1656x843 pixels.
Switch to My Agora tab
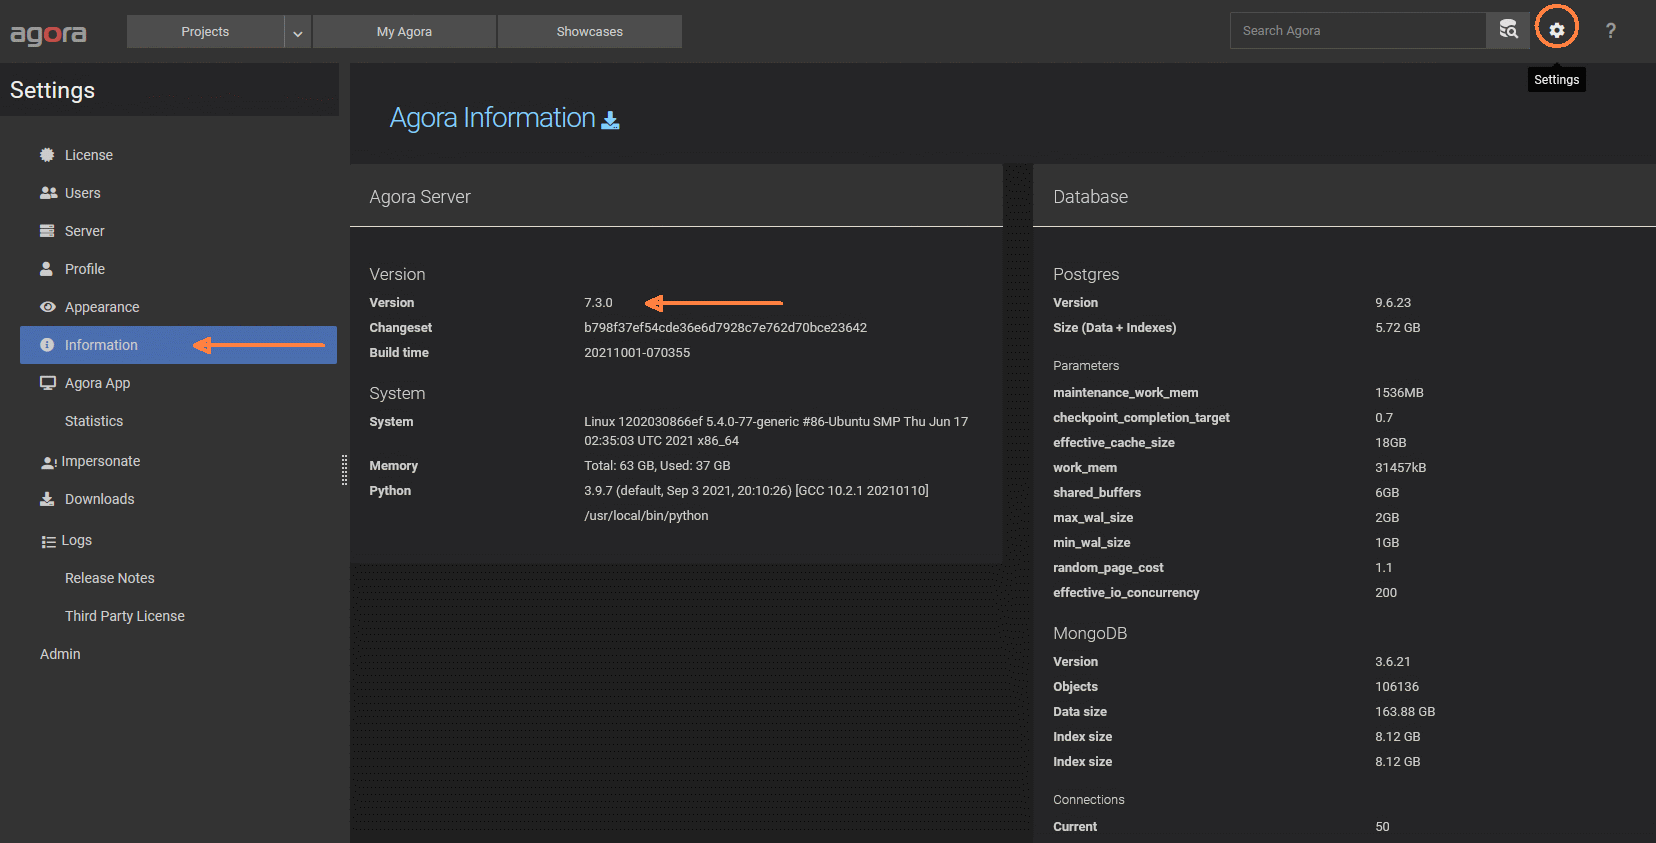(404, 32)
